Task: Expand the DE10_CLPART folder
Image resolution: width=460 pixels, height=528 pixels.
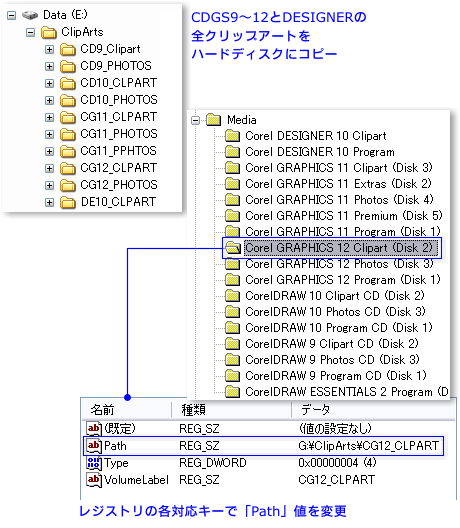Action: click(50, 202)
